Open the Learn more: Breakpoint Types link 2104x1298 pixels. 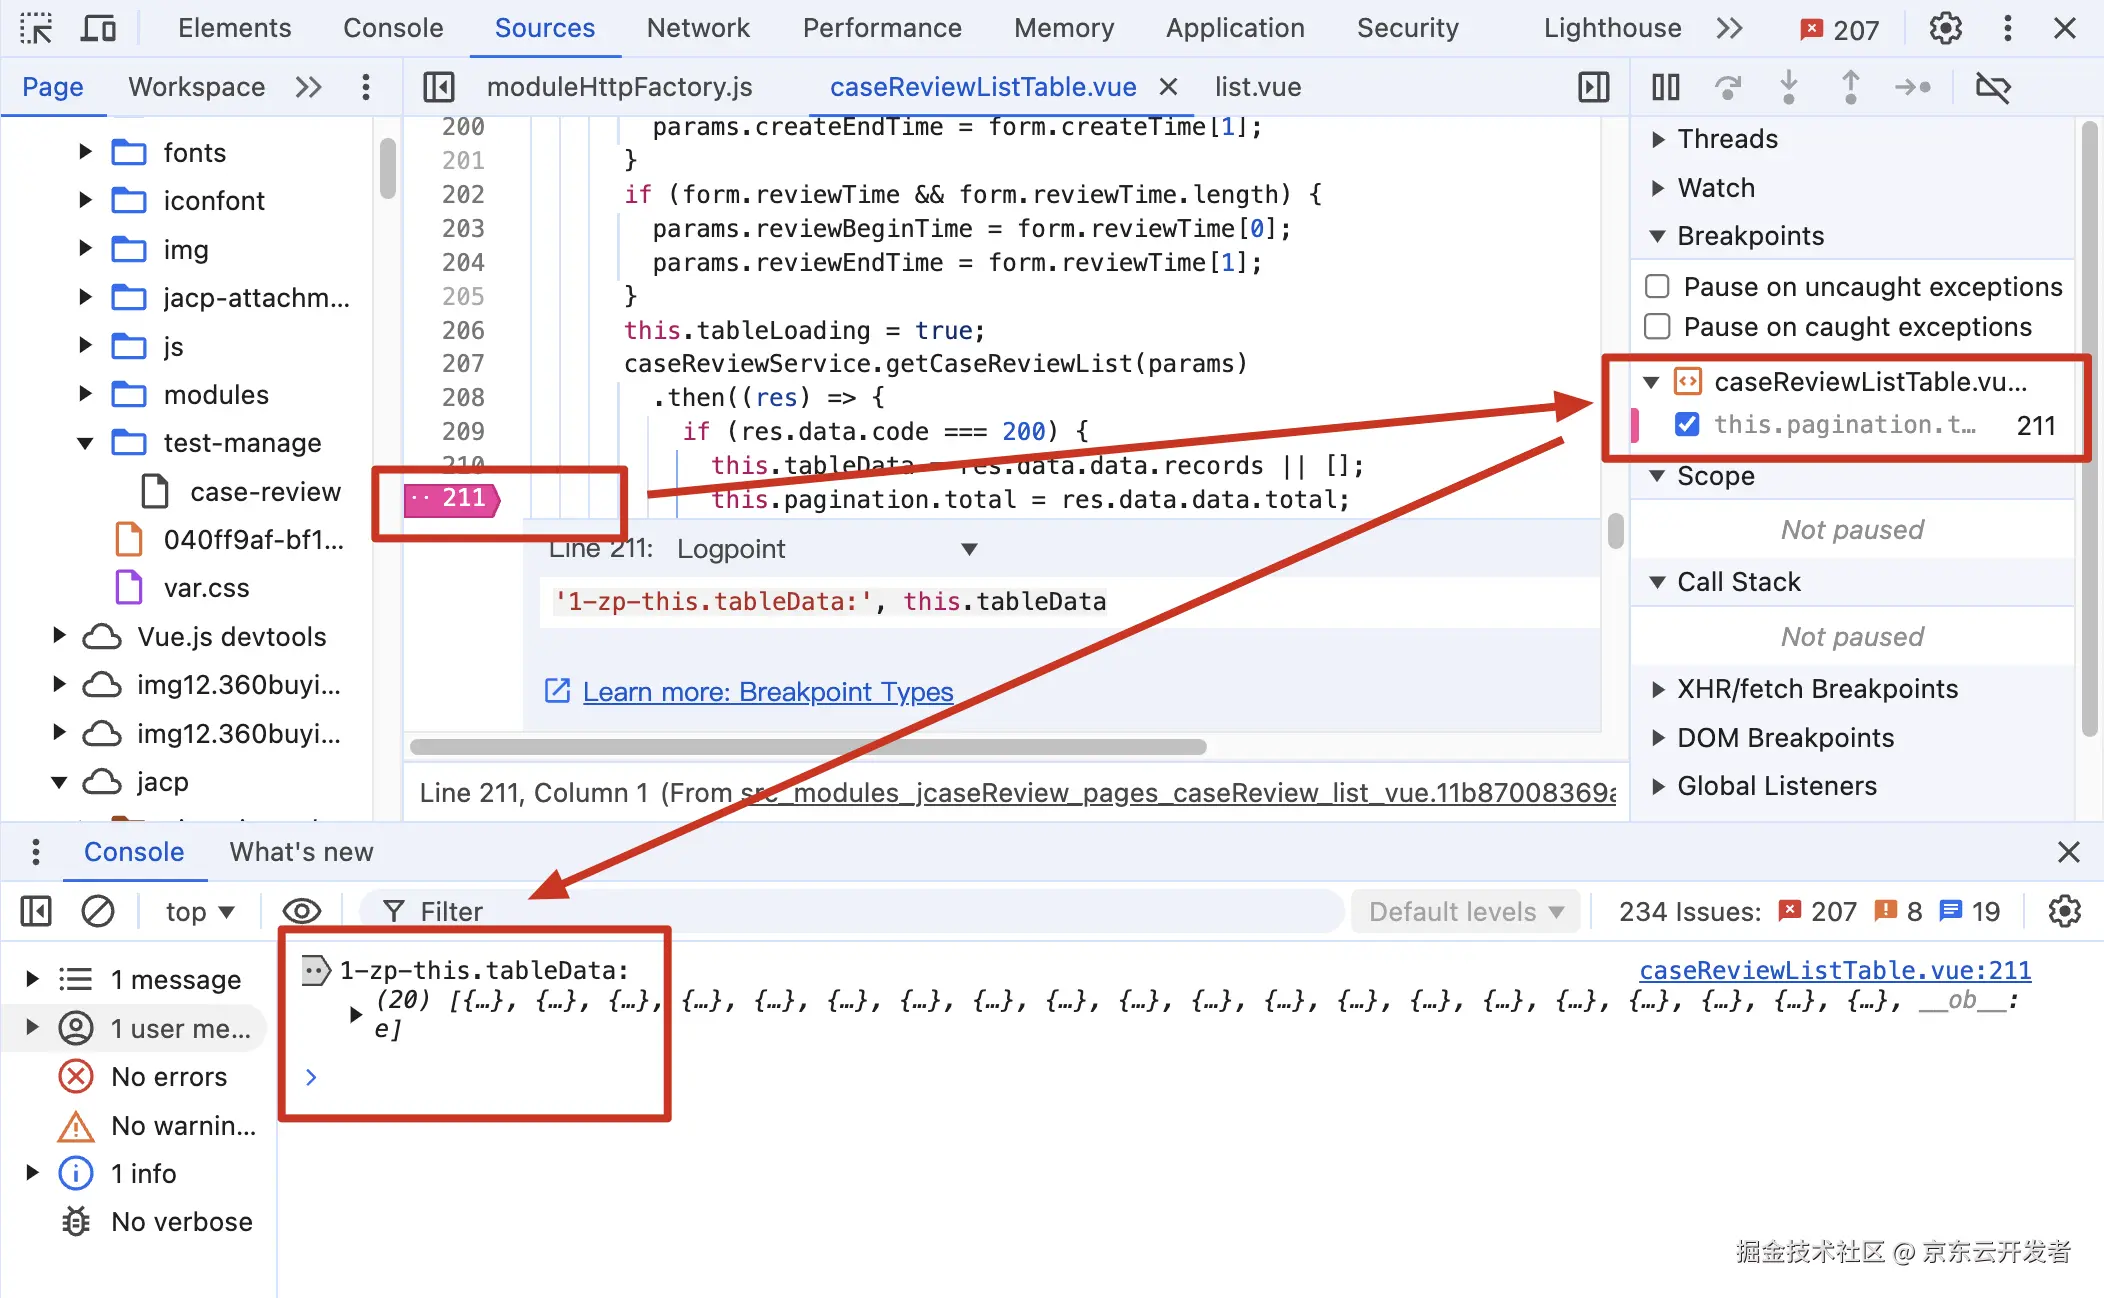767,692
